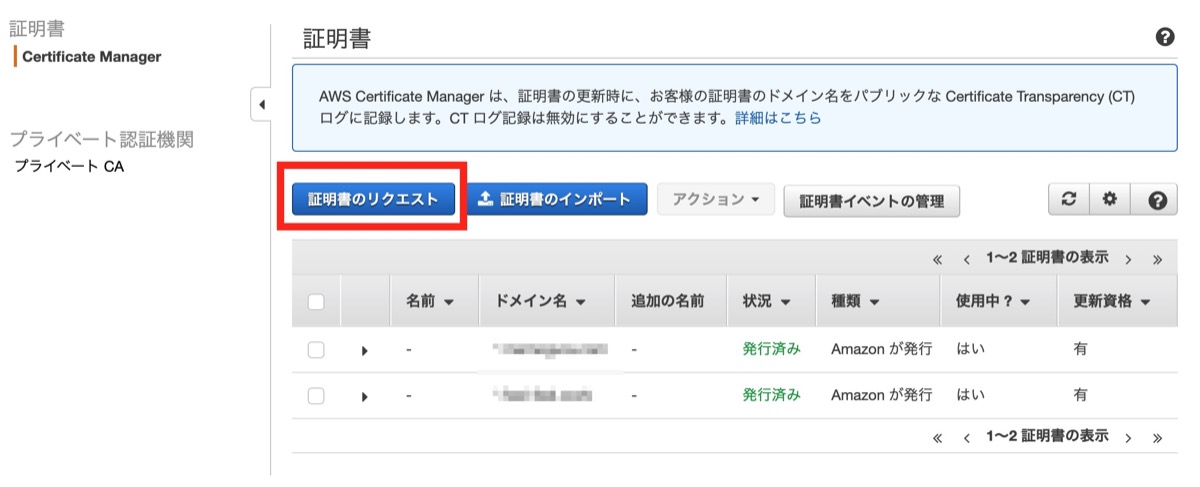This screenshot has width=1200, height=487.
Task: Go to next page in top pagination
Action: click(1128, 260)
